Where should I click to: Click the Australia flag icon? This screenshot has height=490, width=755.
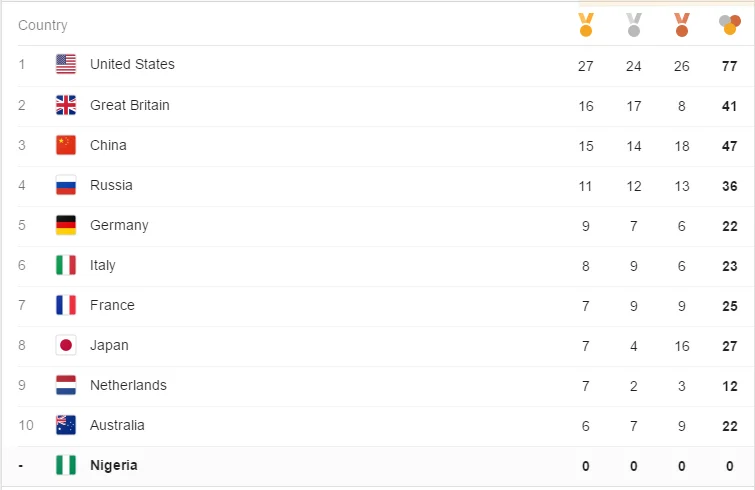tap(66, 425)
